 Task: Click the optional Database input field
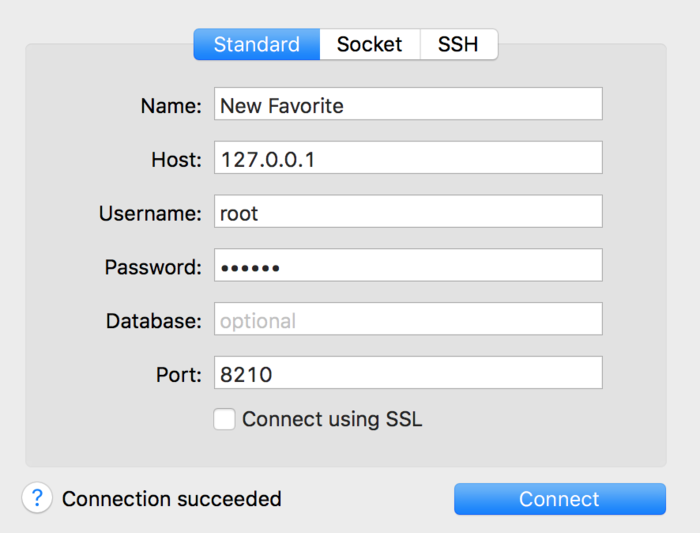coord(408,320)
